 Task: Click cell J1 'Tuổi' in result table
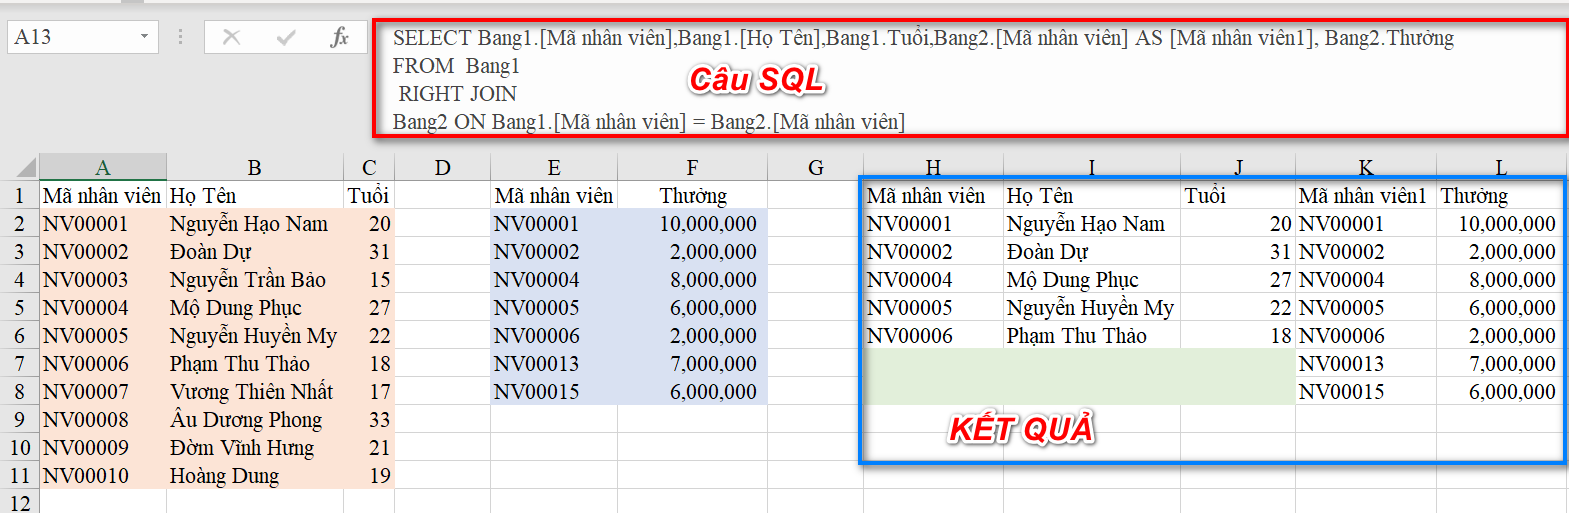[1238, 195]
